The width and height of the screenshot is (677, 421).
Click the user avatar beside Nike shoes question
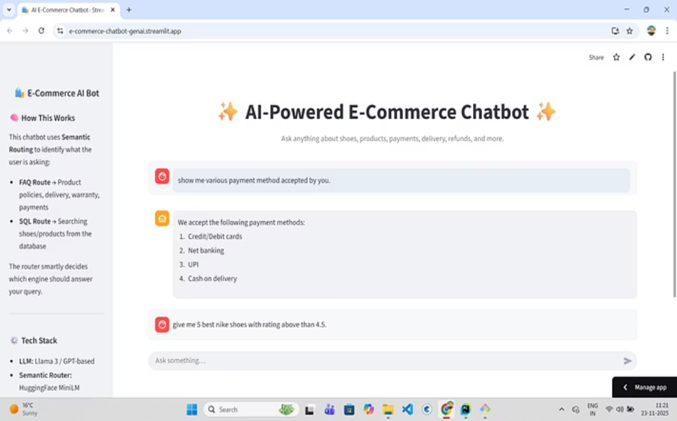pos(162,324)
